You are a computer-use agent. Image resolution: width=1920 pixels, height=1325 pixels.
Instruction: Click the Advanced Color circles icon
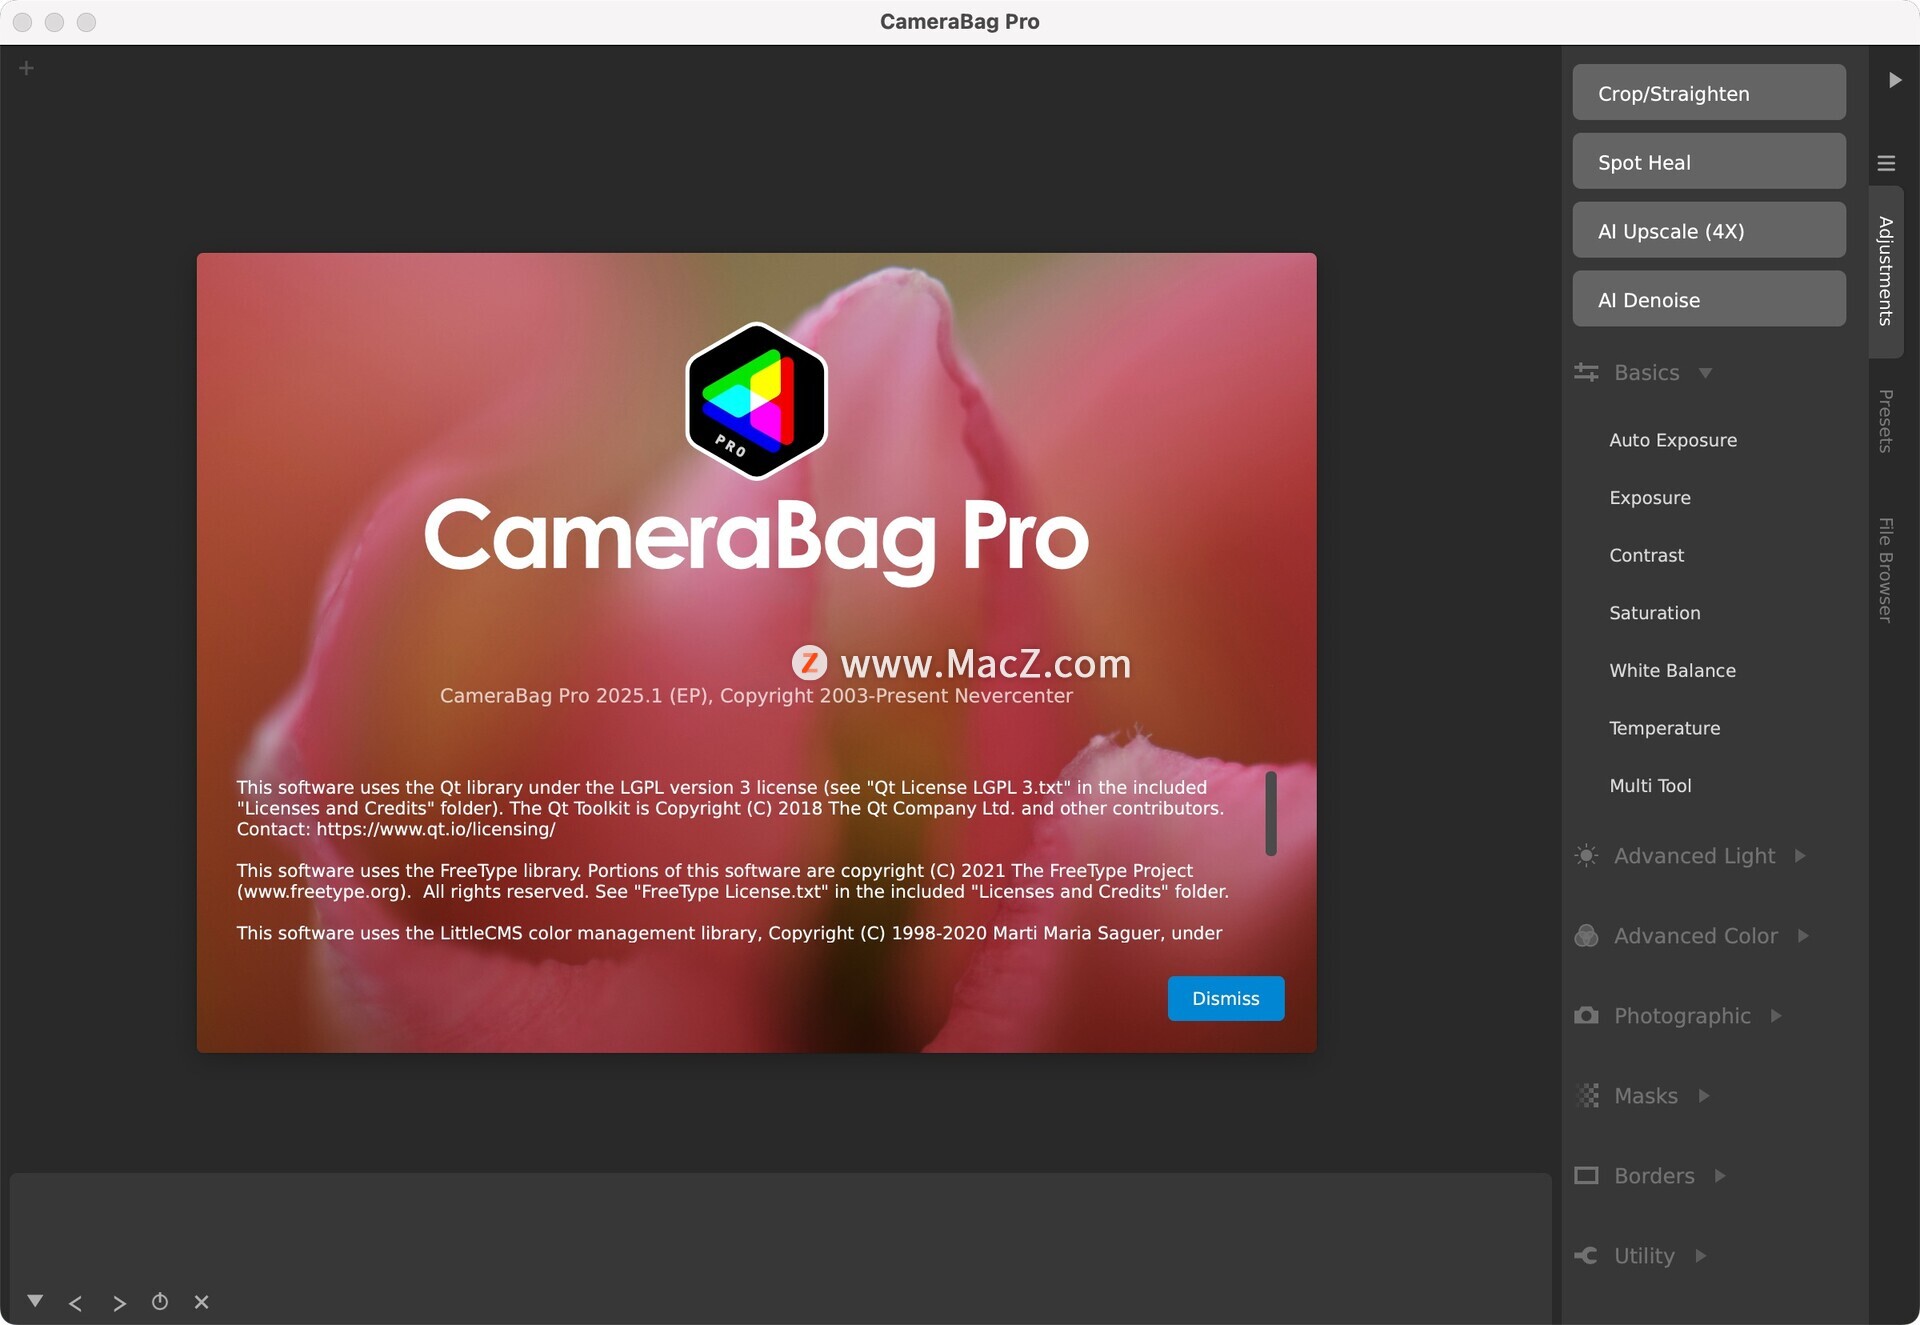pos(1586,935)
